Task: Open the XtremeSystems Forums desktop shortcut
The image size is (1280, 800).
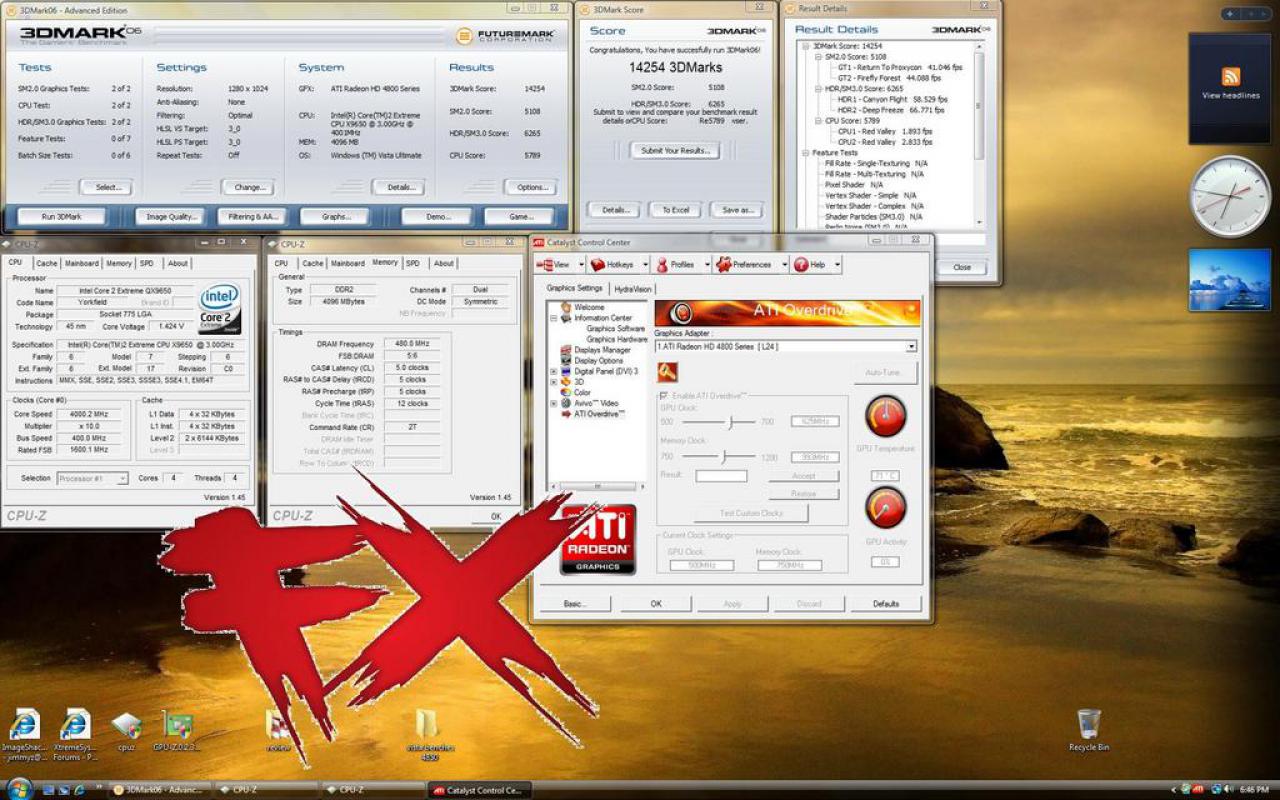Action: (75, 736)
